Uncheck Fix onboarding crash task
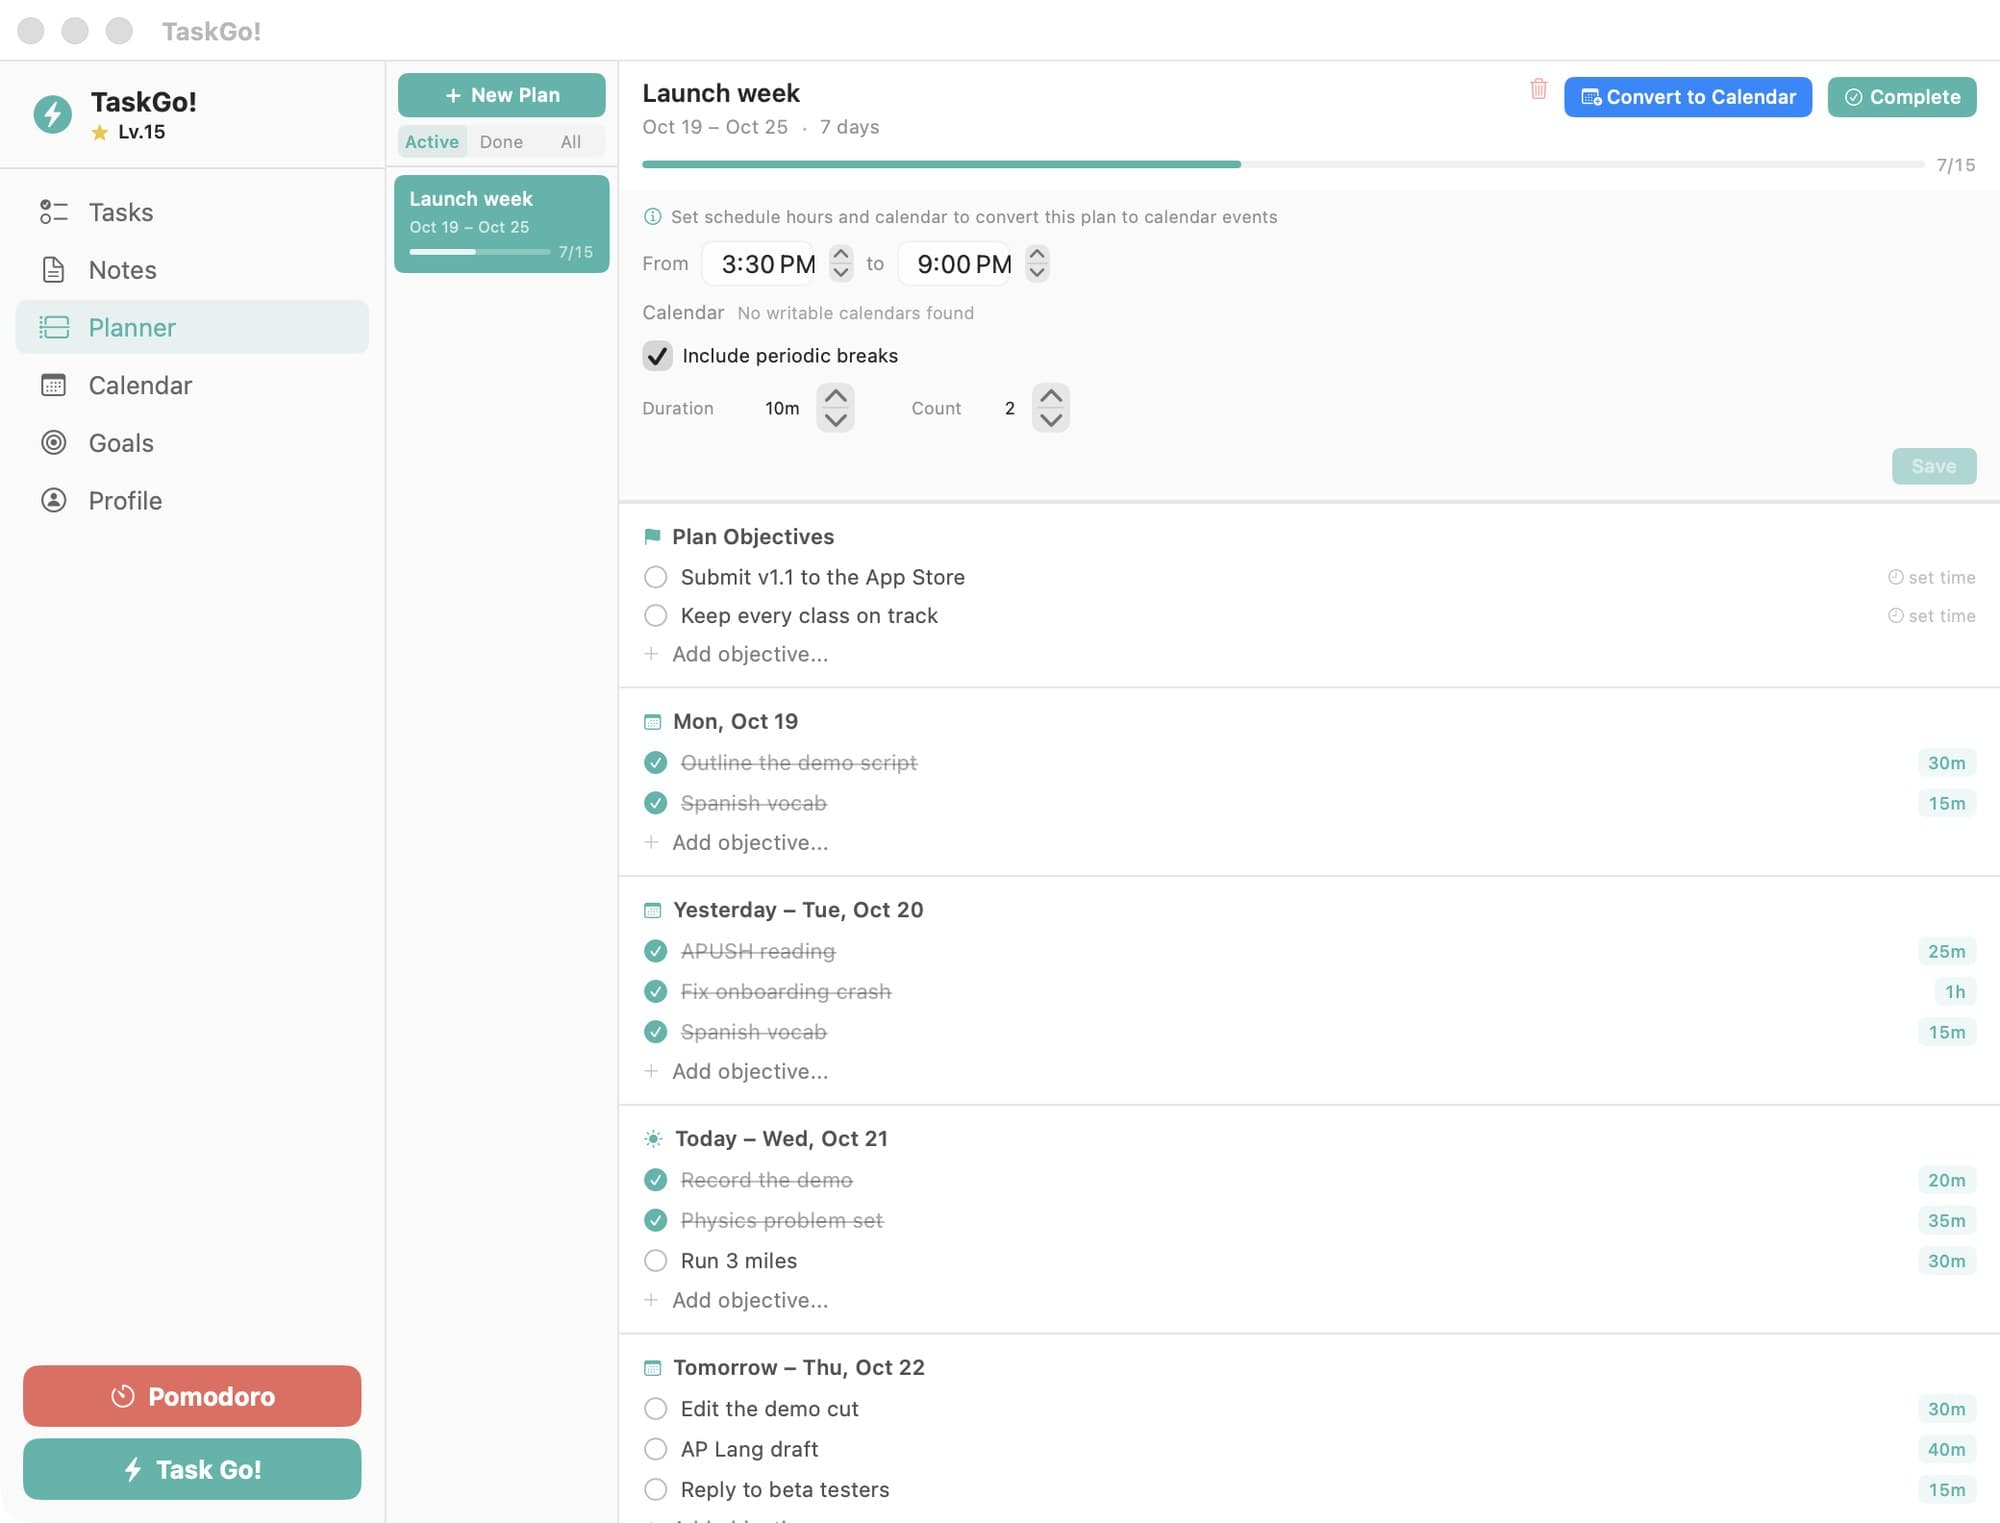This screenshot has width=2000, height=1523. click(x=655, y=992)
